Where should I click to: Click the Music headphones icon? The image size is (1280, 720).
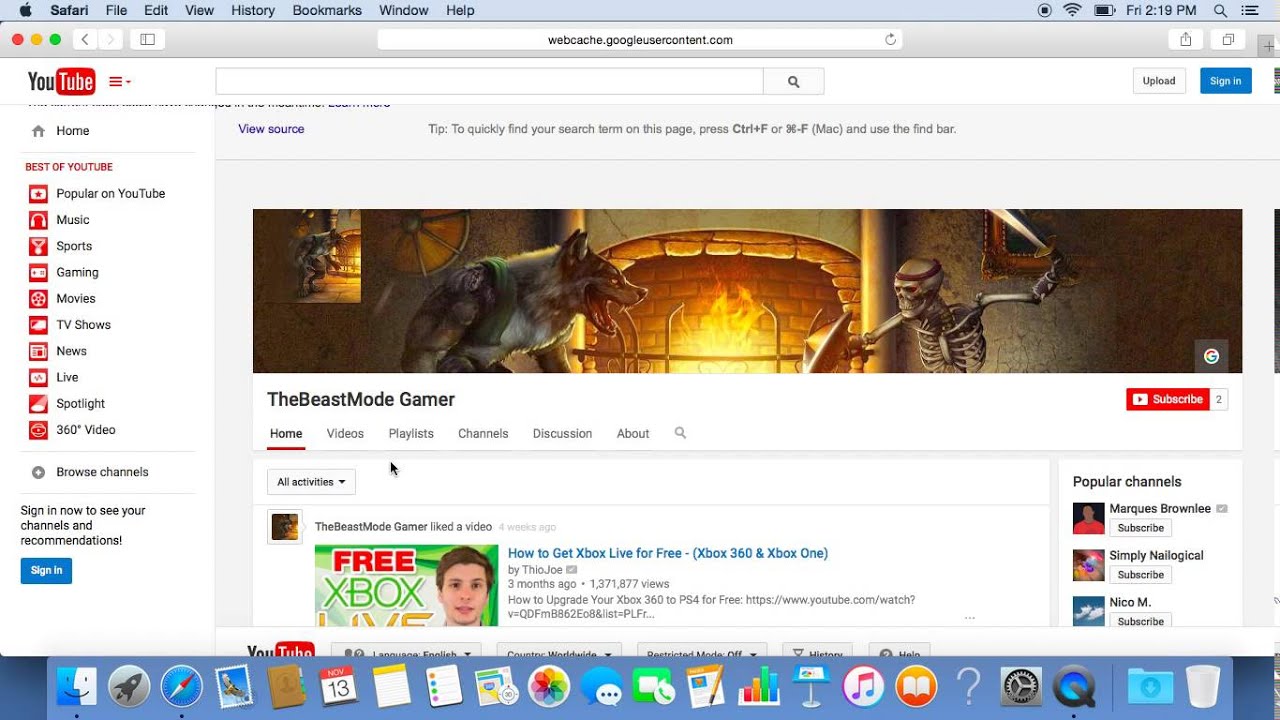tap(38, 220)
